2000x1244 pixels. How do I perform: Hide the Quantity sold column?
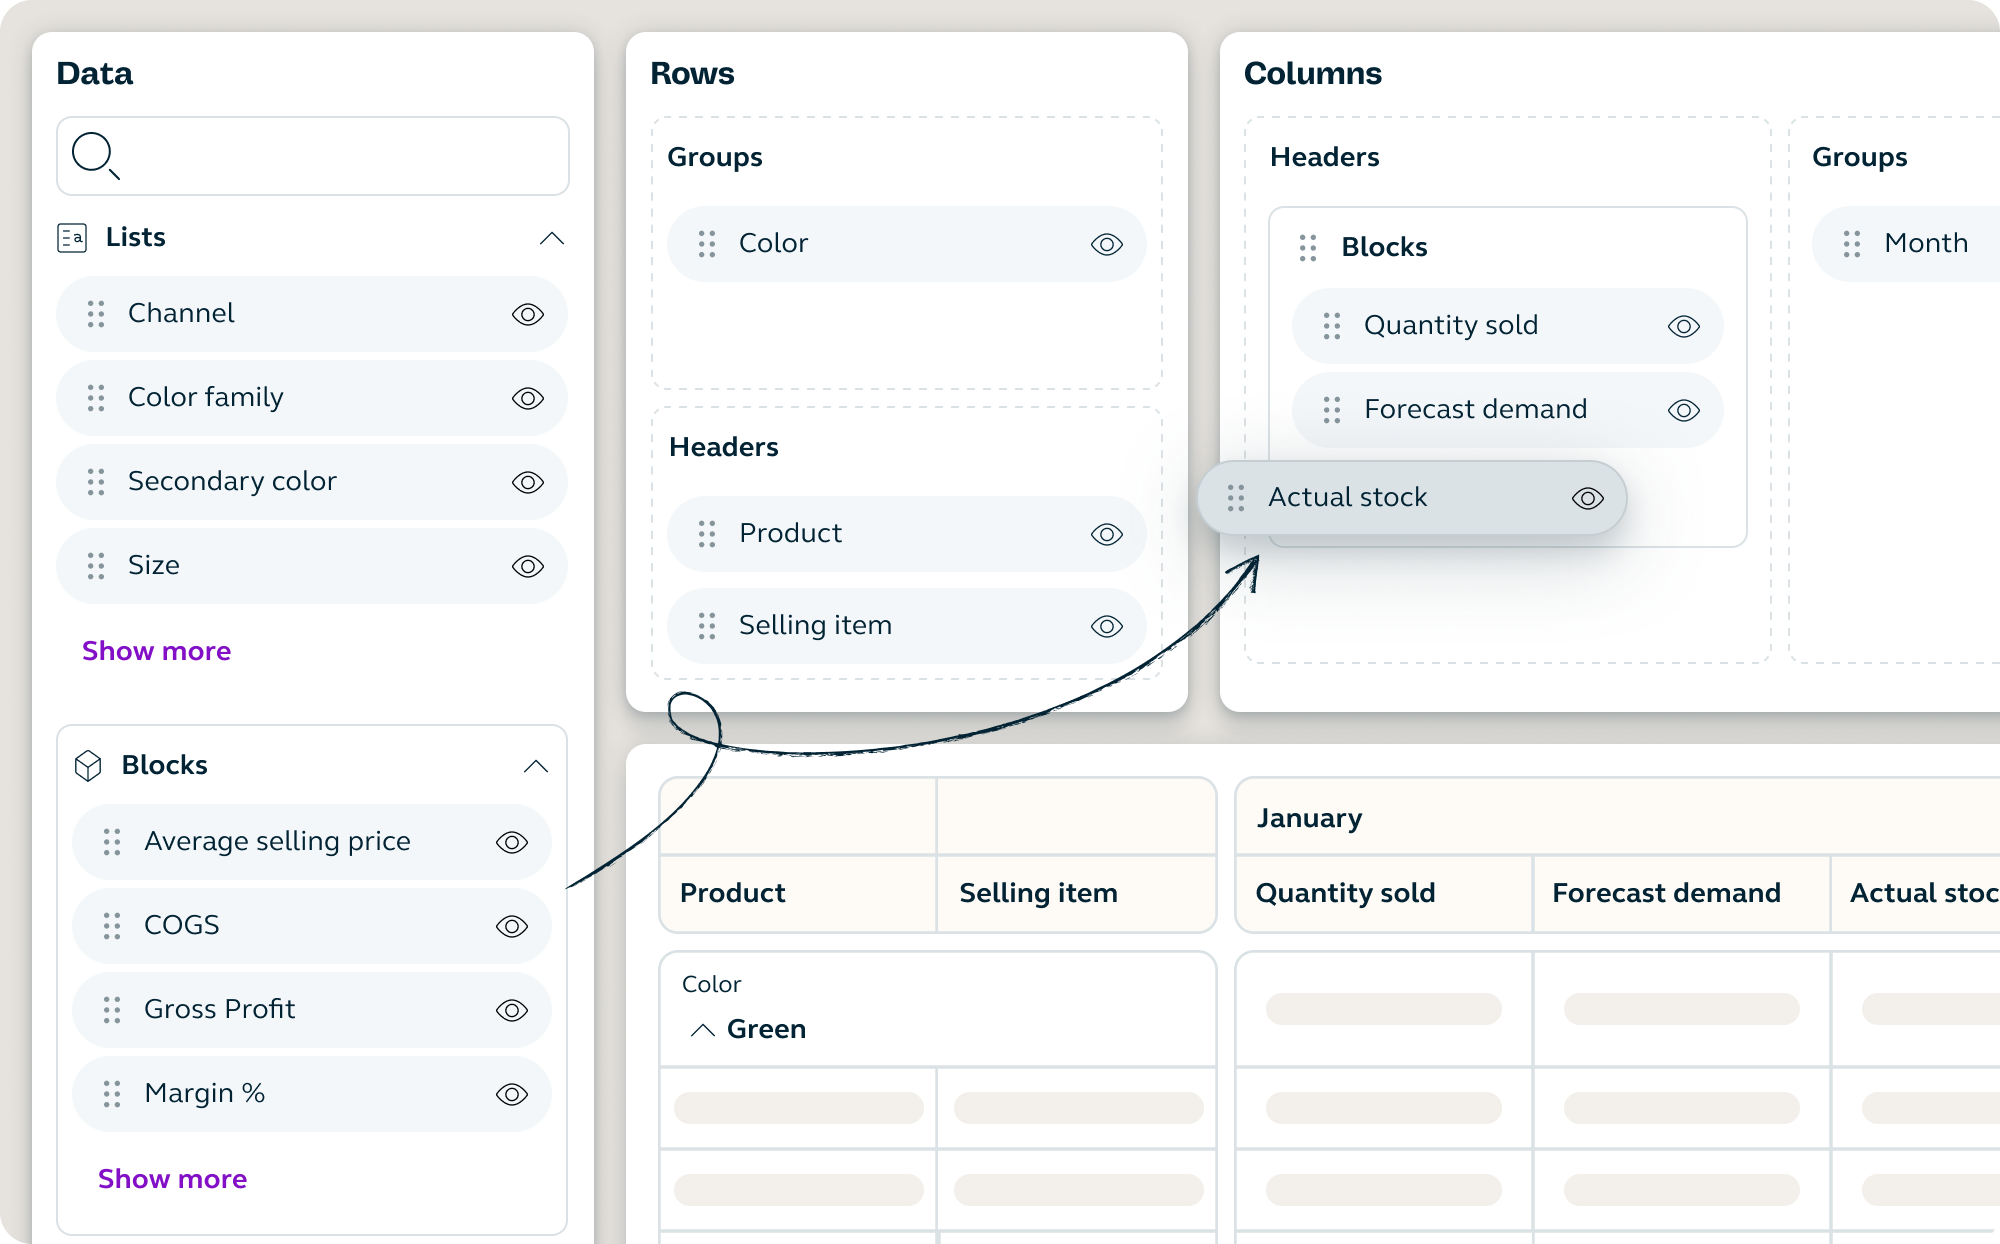click(x=1684, y=326)
